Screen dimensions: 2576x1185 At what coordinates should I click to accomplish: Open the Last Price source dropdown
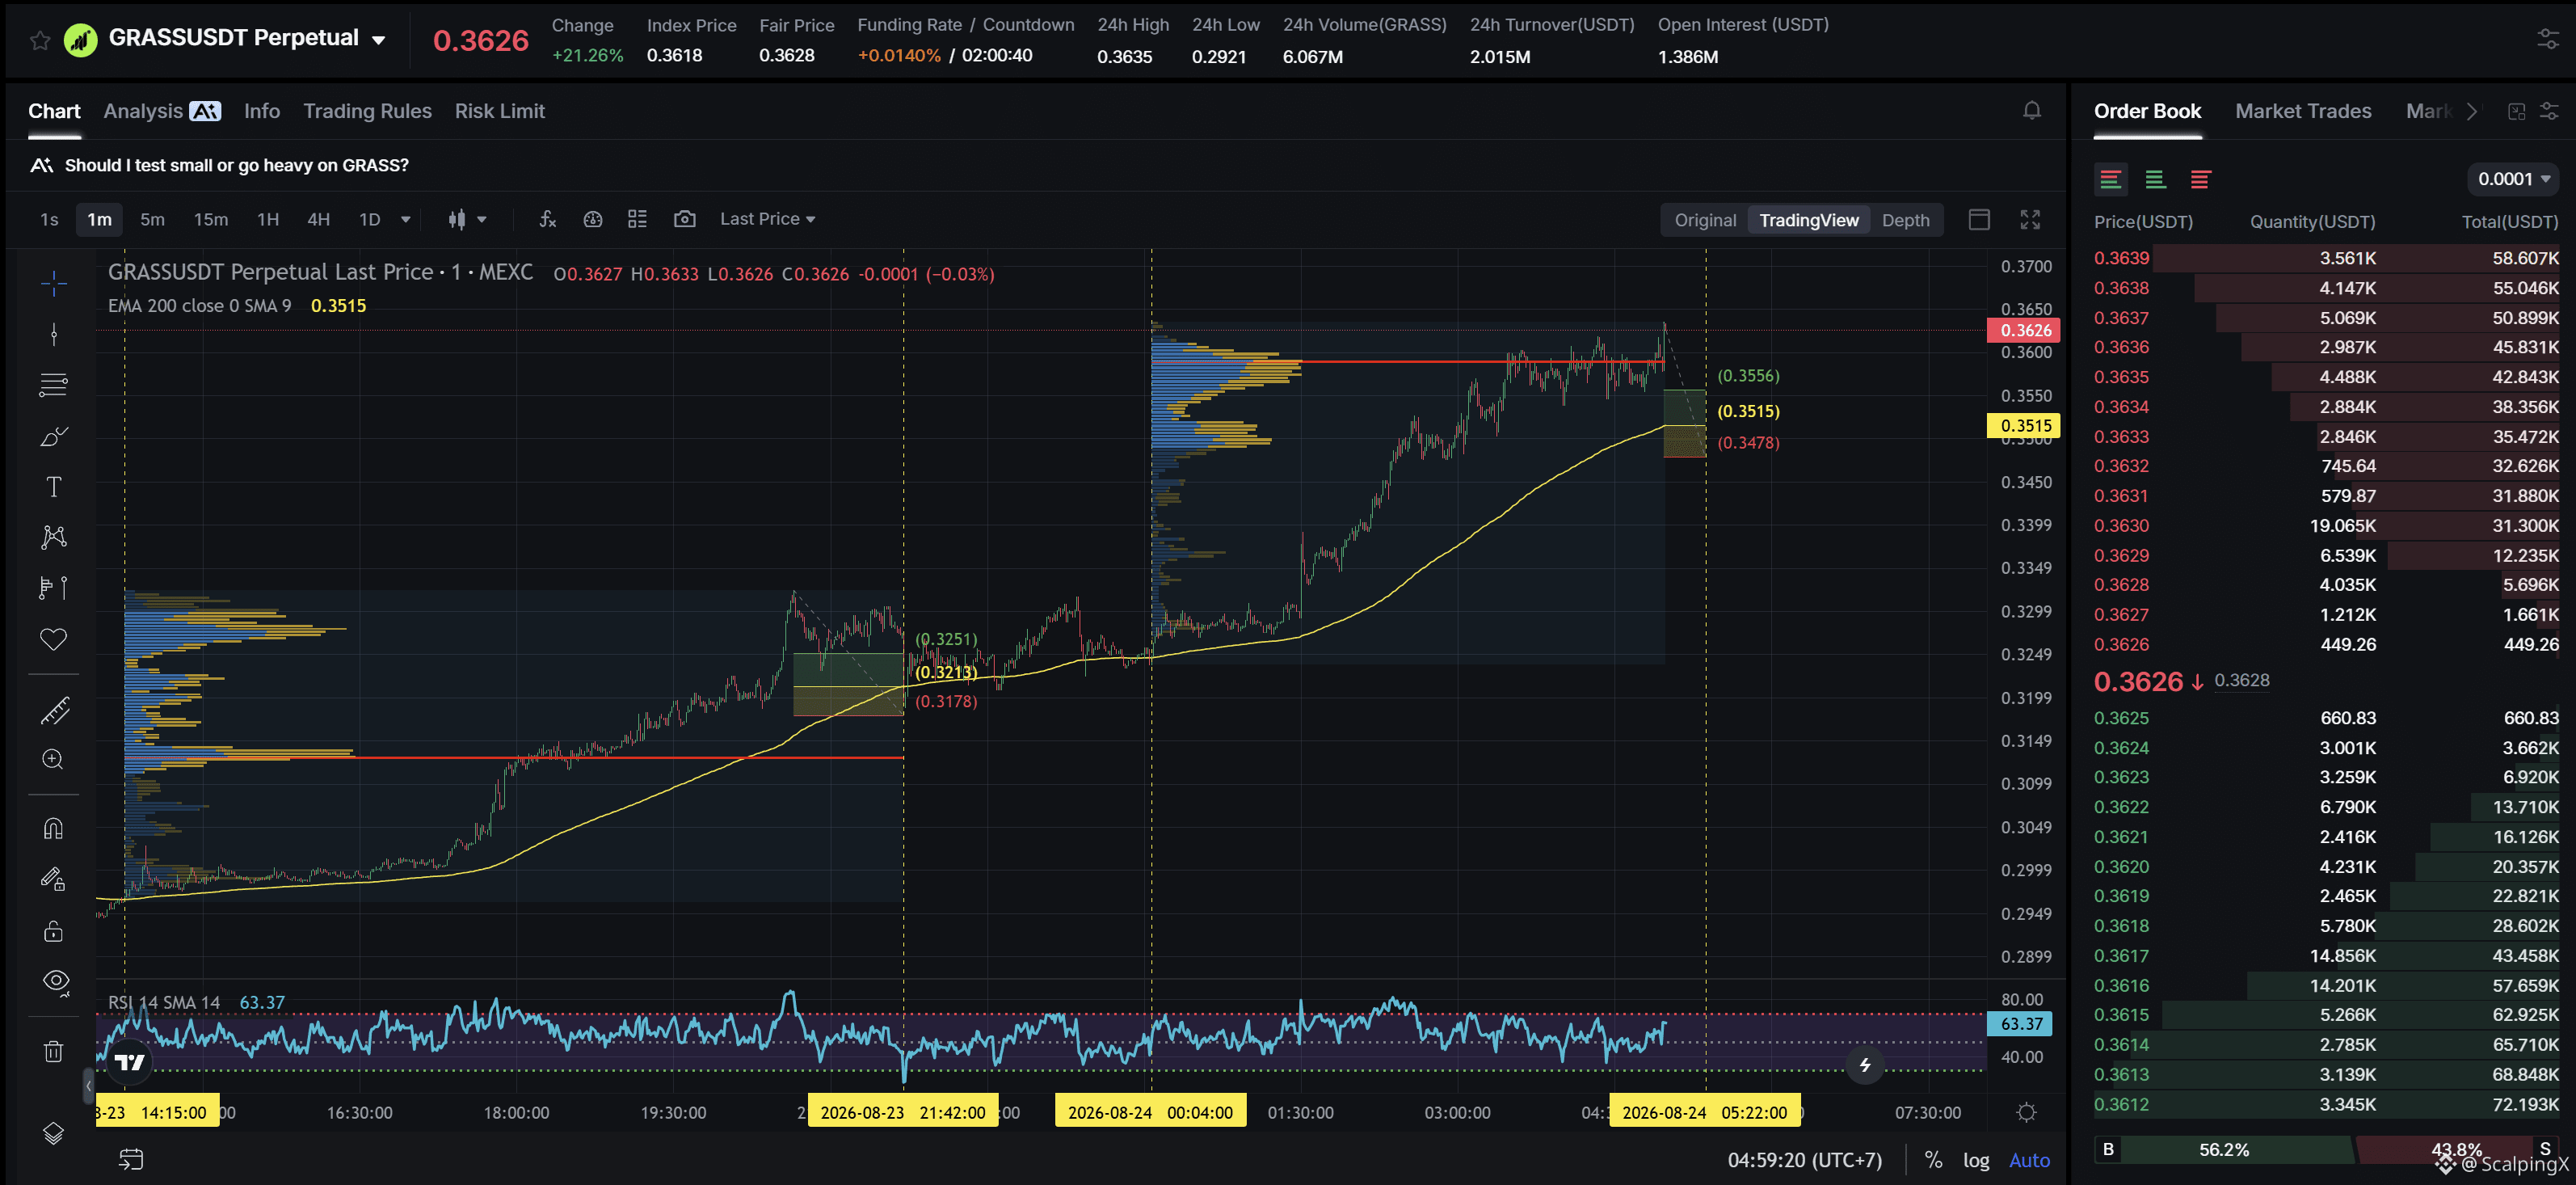click(x=767, y=219)
